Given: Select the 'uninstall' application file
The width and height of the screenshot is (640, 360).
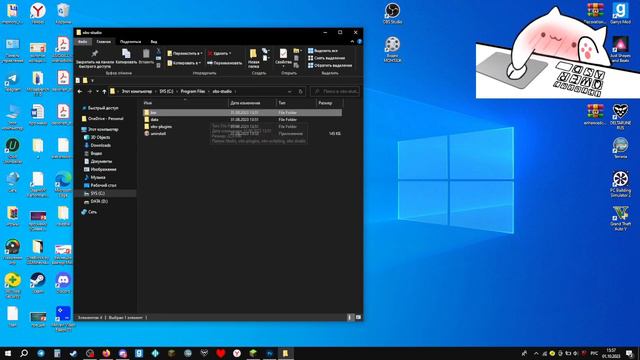Looking at the screenshot, I should point(242,133).
